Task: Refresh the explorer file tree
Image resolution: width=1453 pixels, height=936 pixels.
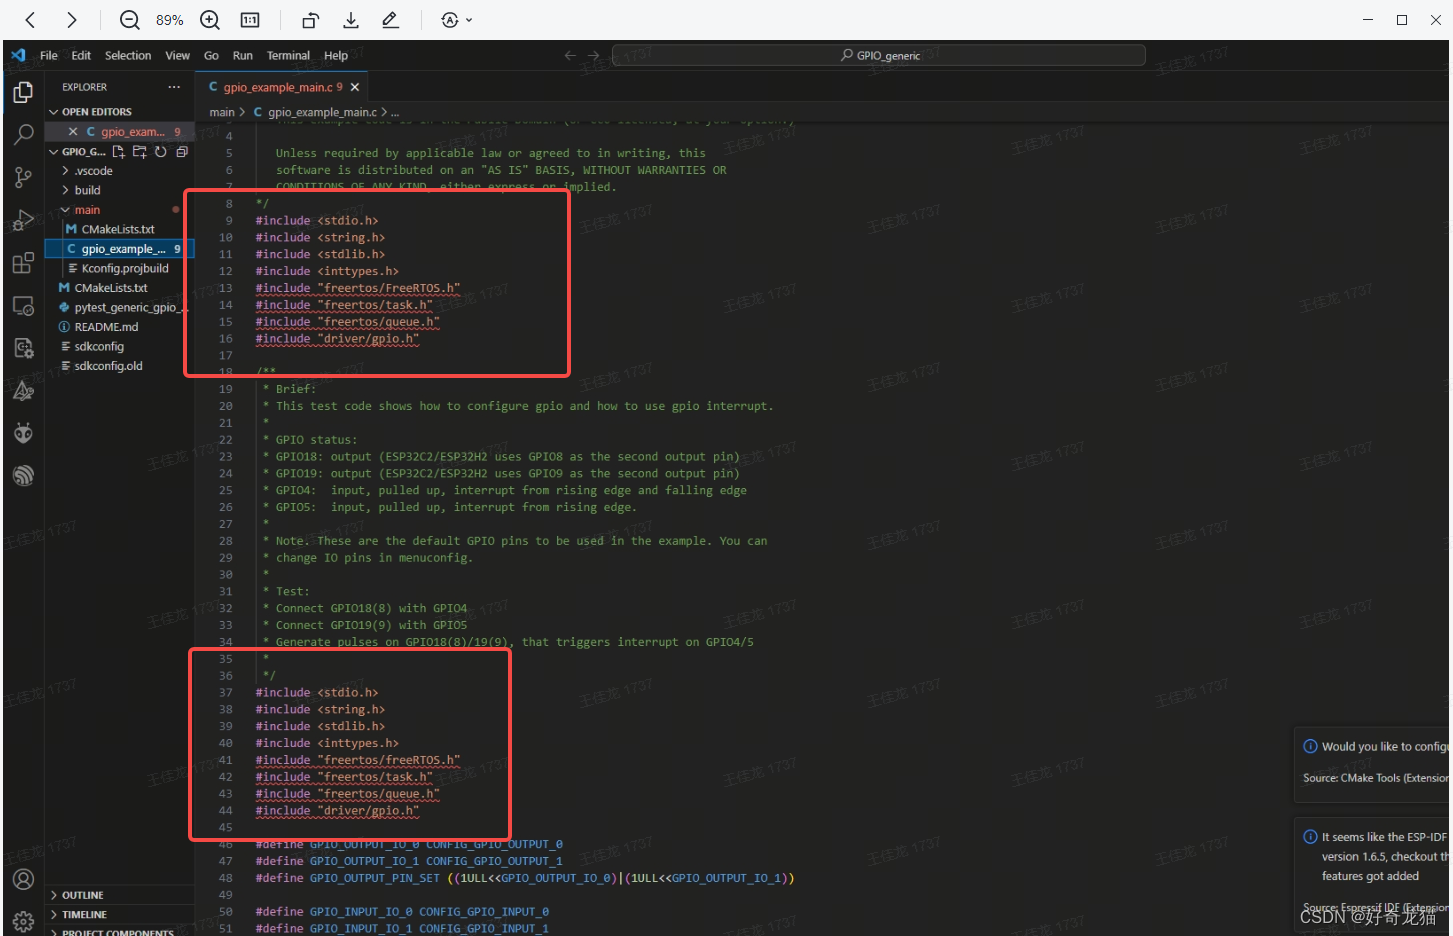Action: click(160, 152)
